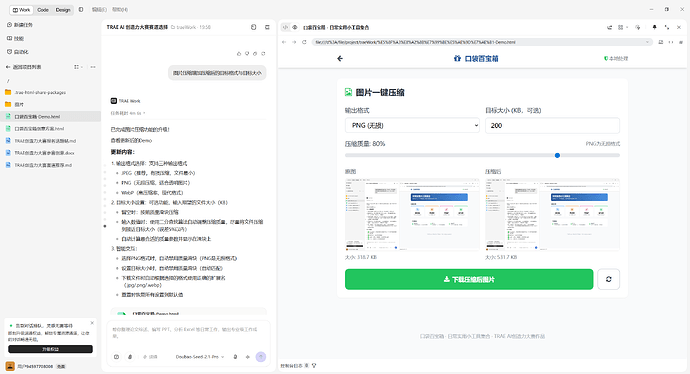Click the thumbs-up icon above the chat message

[x=239, y=54]
